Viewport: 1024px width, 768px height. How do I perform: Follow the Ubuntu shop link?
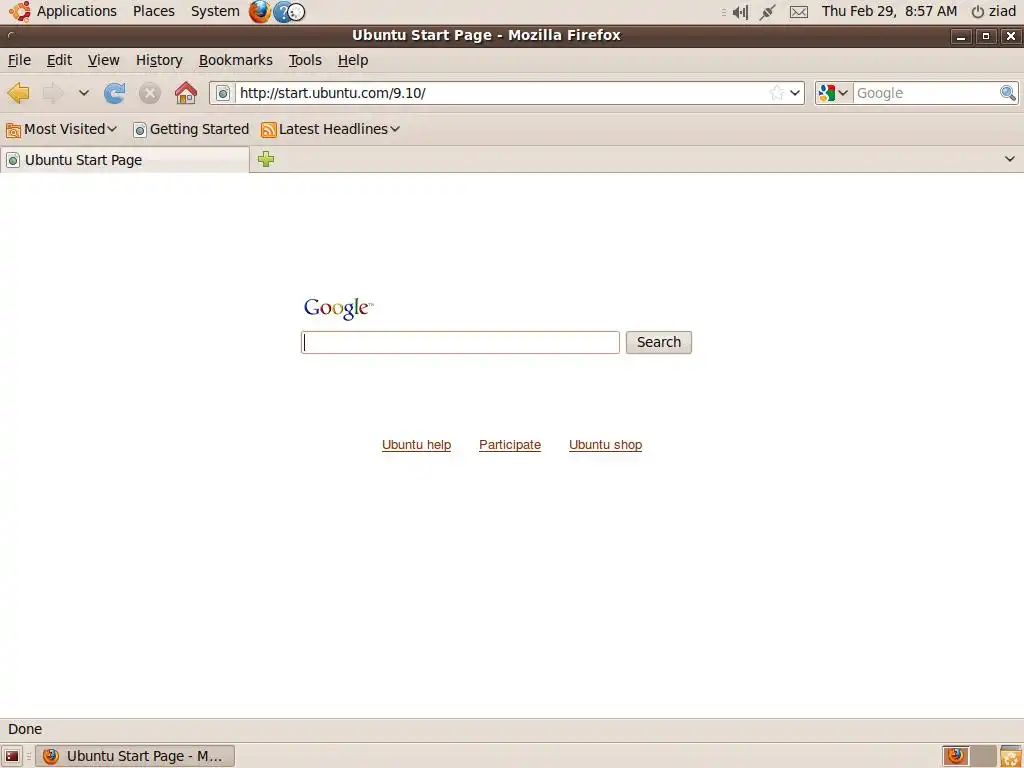tap(605, 445)
